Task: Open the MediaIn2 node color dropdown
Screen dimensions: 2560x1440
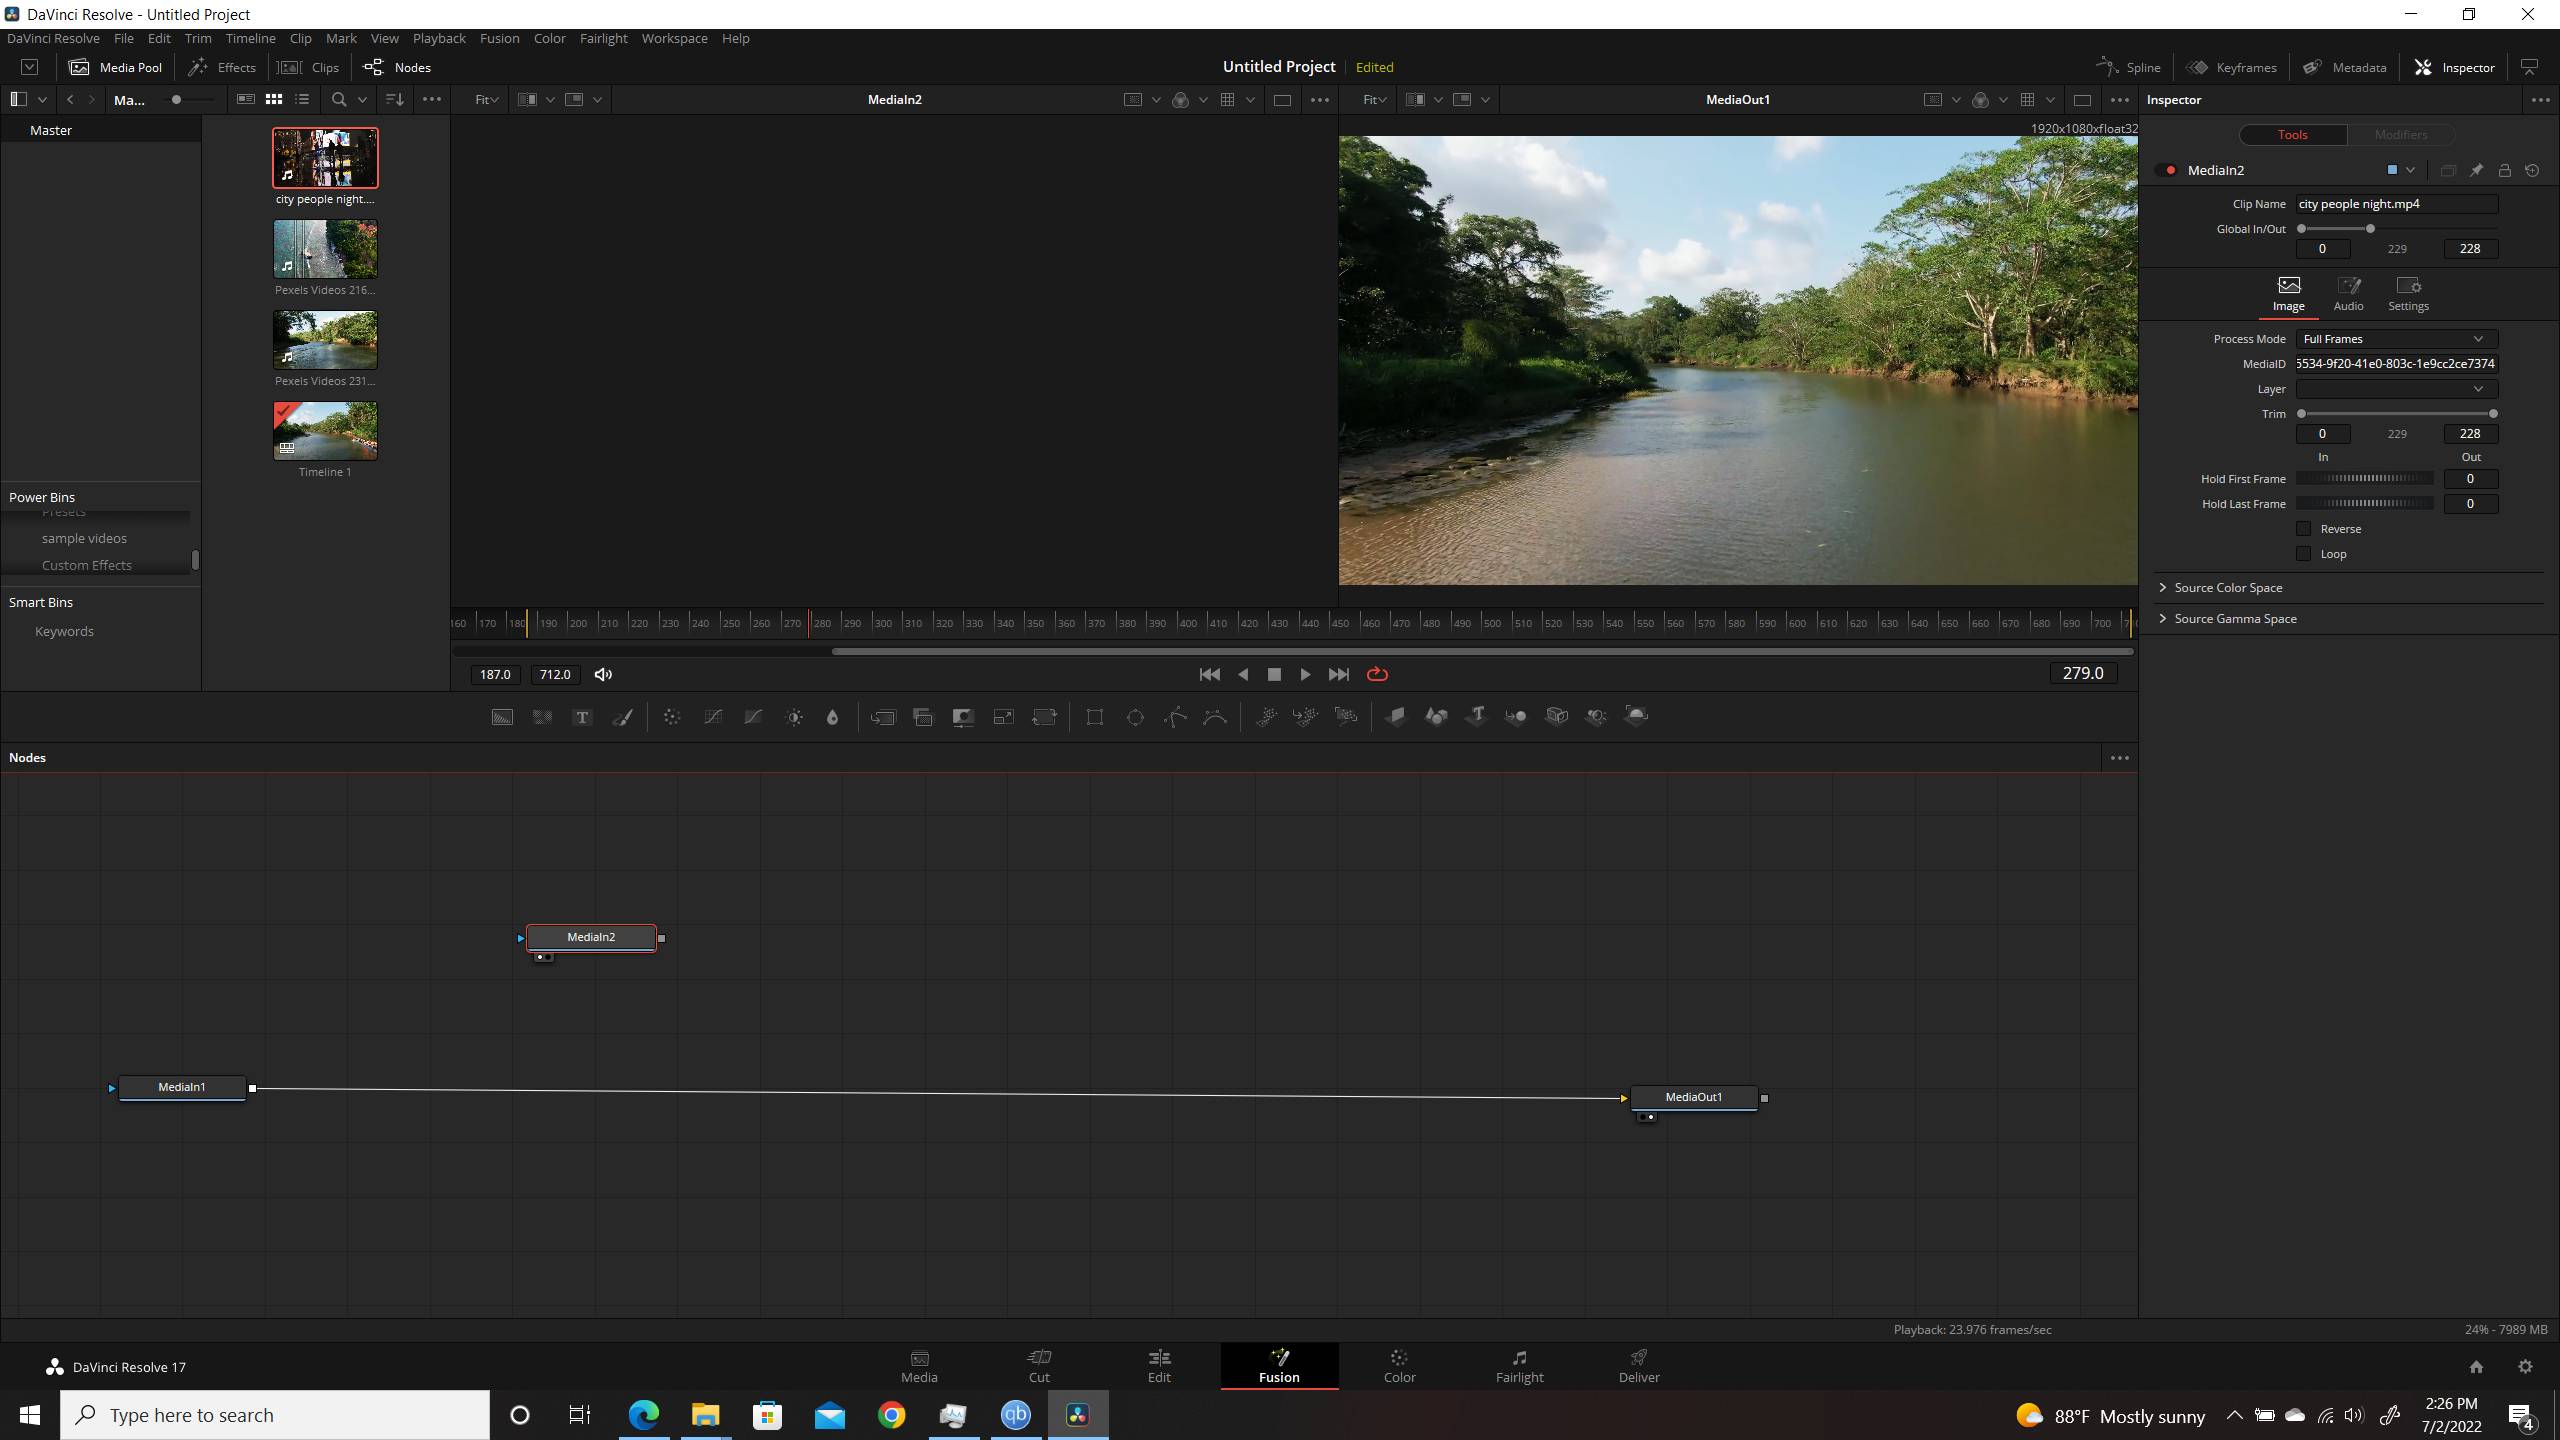Action: pos(2410,170)
